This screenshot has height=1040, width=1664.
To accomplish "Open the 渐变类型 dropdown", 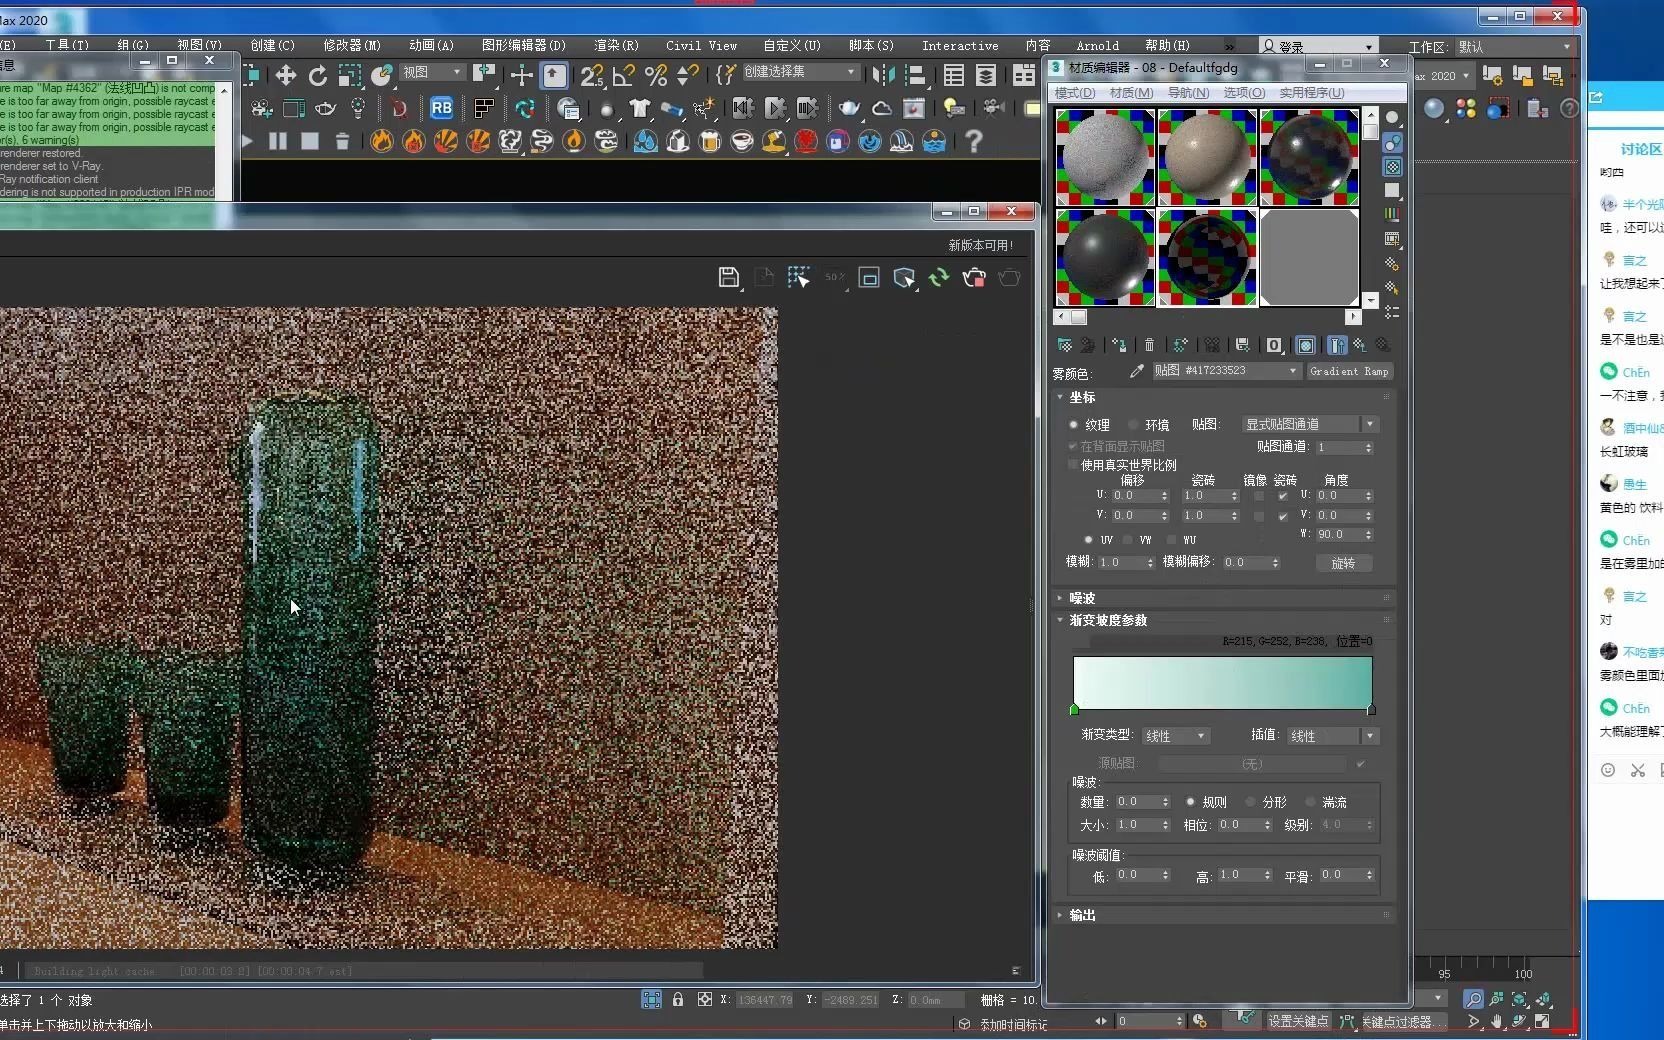I will coord(1176,736).
